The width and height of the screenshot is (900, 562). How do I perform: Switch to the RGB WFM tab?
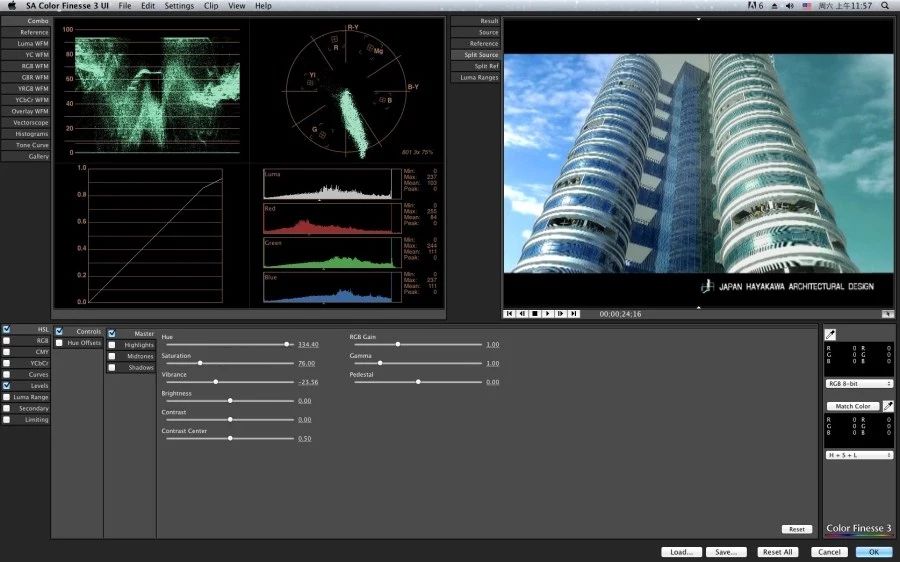click(x=26, y=66)
